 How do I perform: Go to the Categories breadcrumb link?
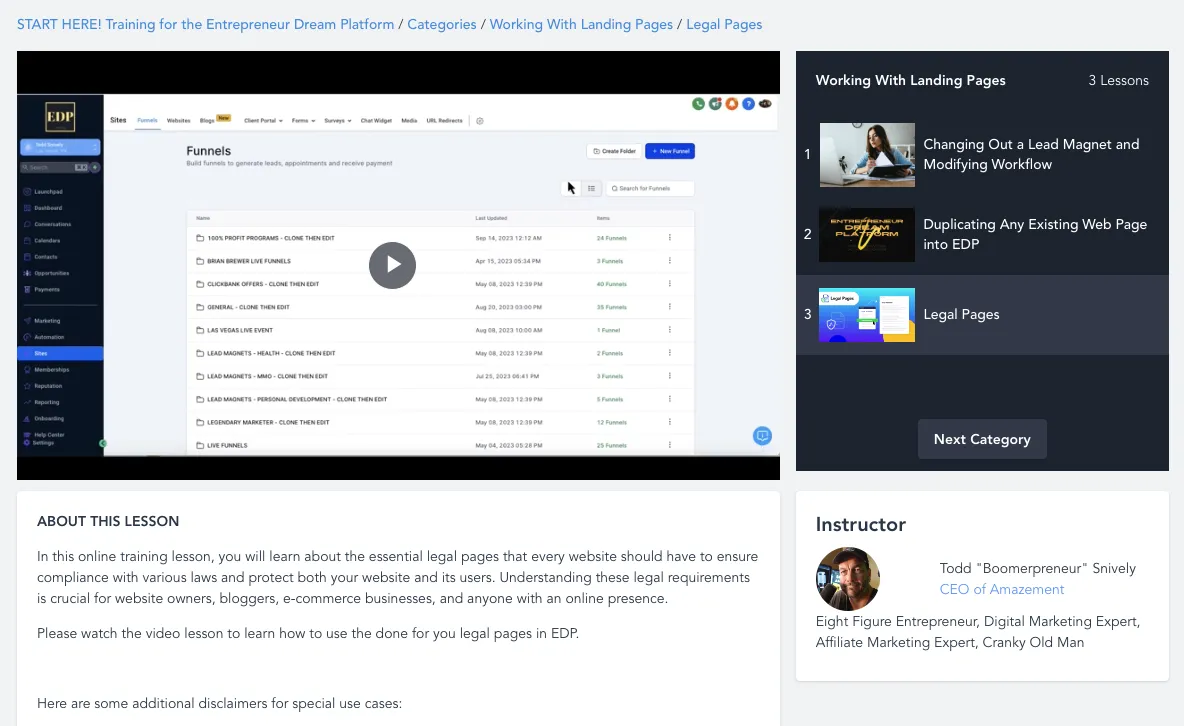tap(442, 24)
